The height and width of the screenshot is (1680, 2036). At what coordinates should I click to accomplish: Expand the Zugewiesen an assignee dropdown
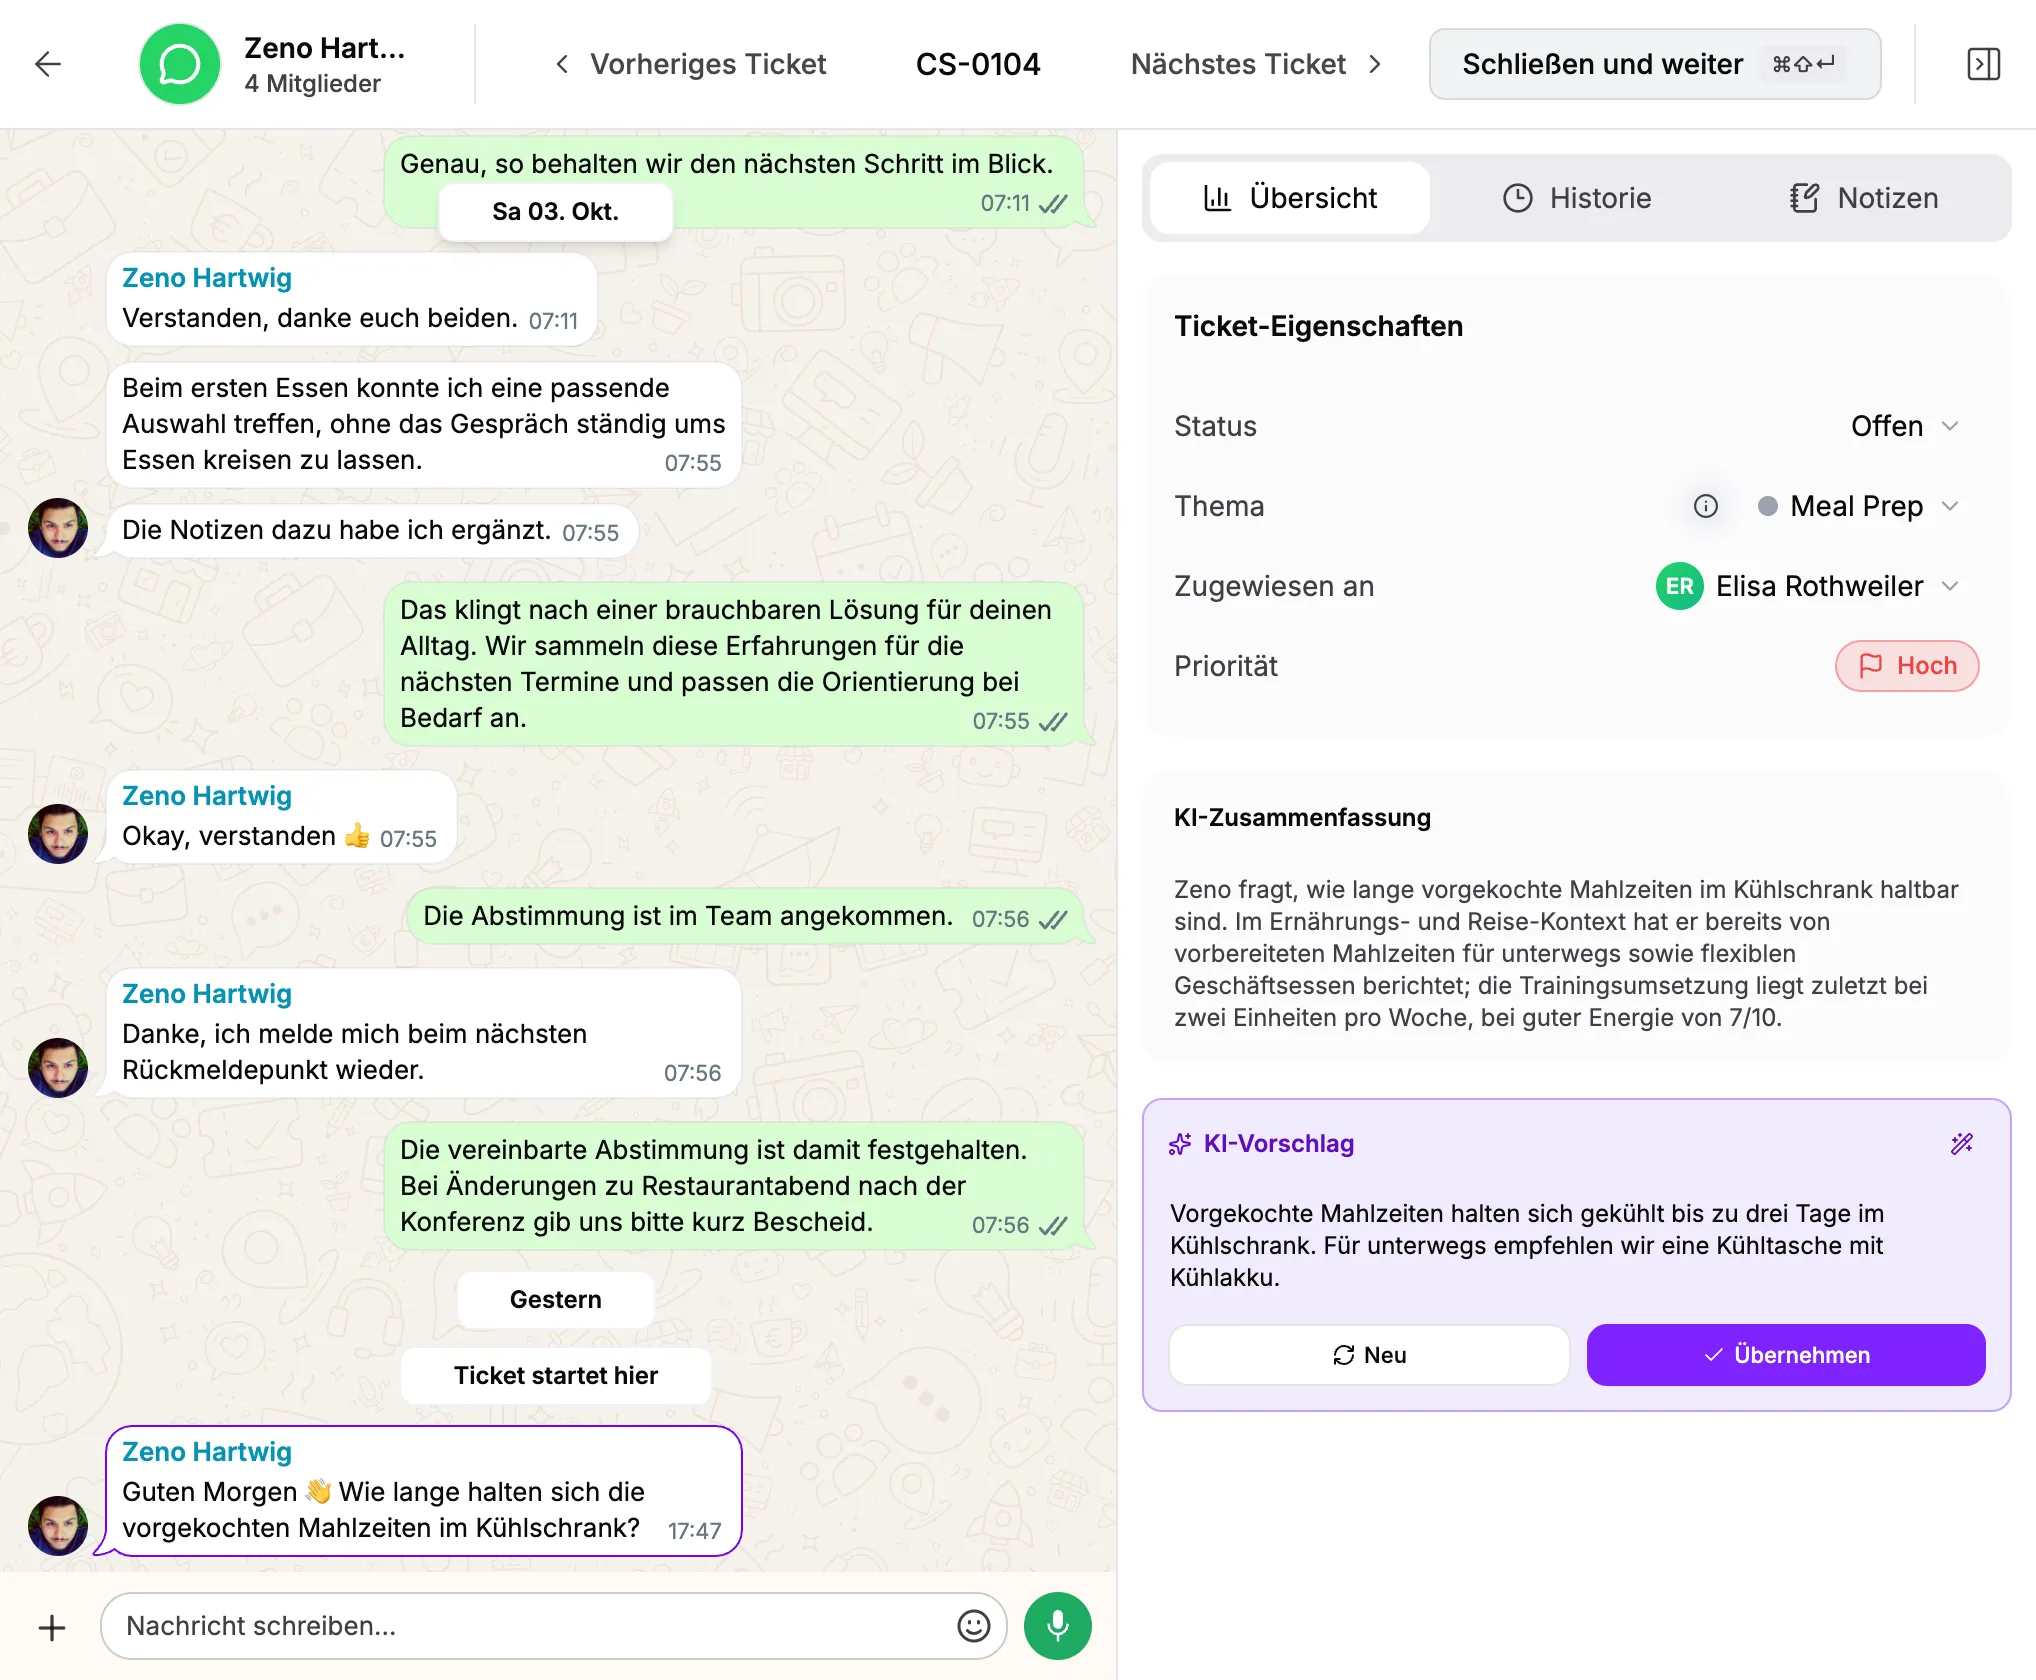(1808, 586)
